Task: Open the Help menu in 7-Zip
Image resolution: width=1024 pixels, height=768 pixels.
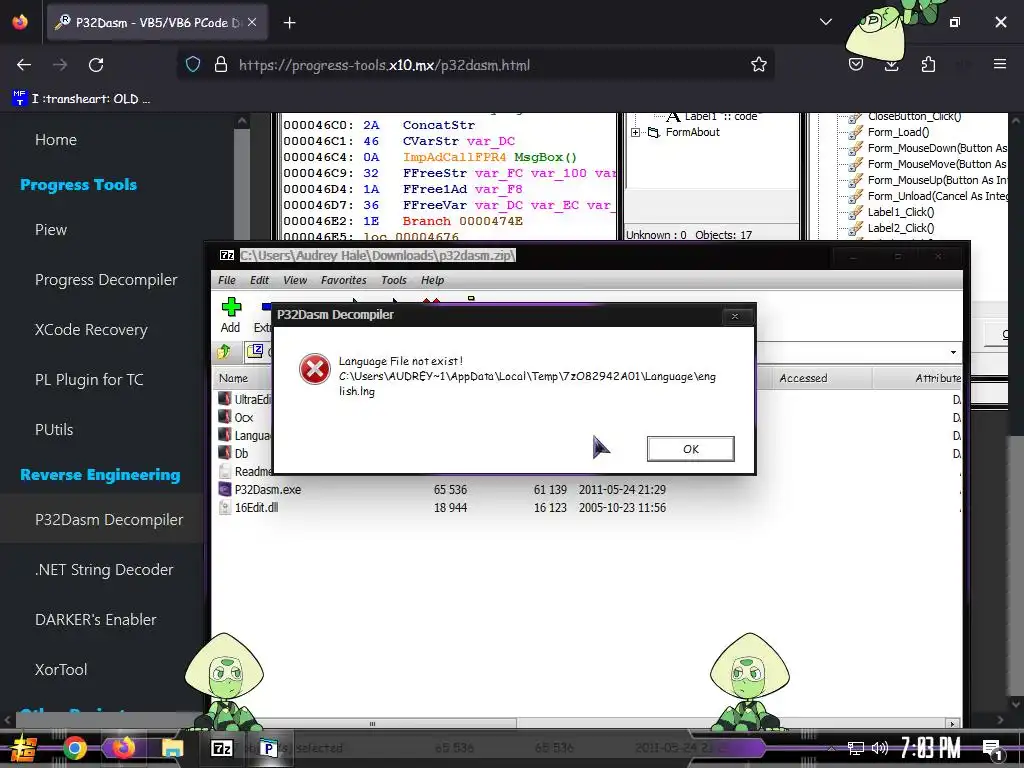Action: (x=432, y=280)
